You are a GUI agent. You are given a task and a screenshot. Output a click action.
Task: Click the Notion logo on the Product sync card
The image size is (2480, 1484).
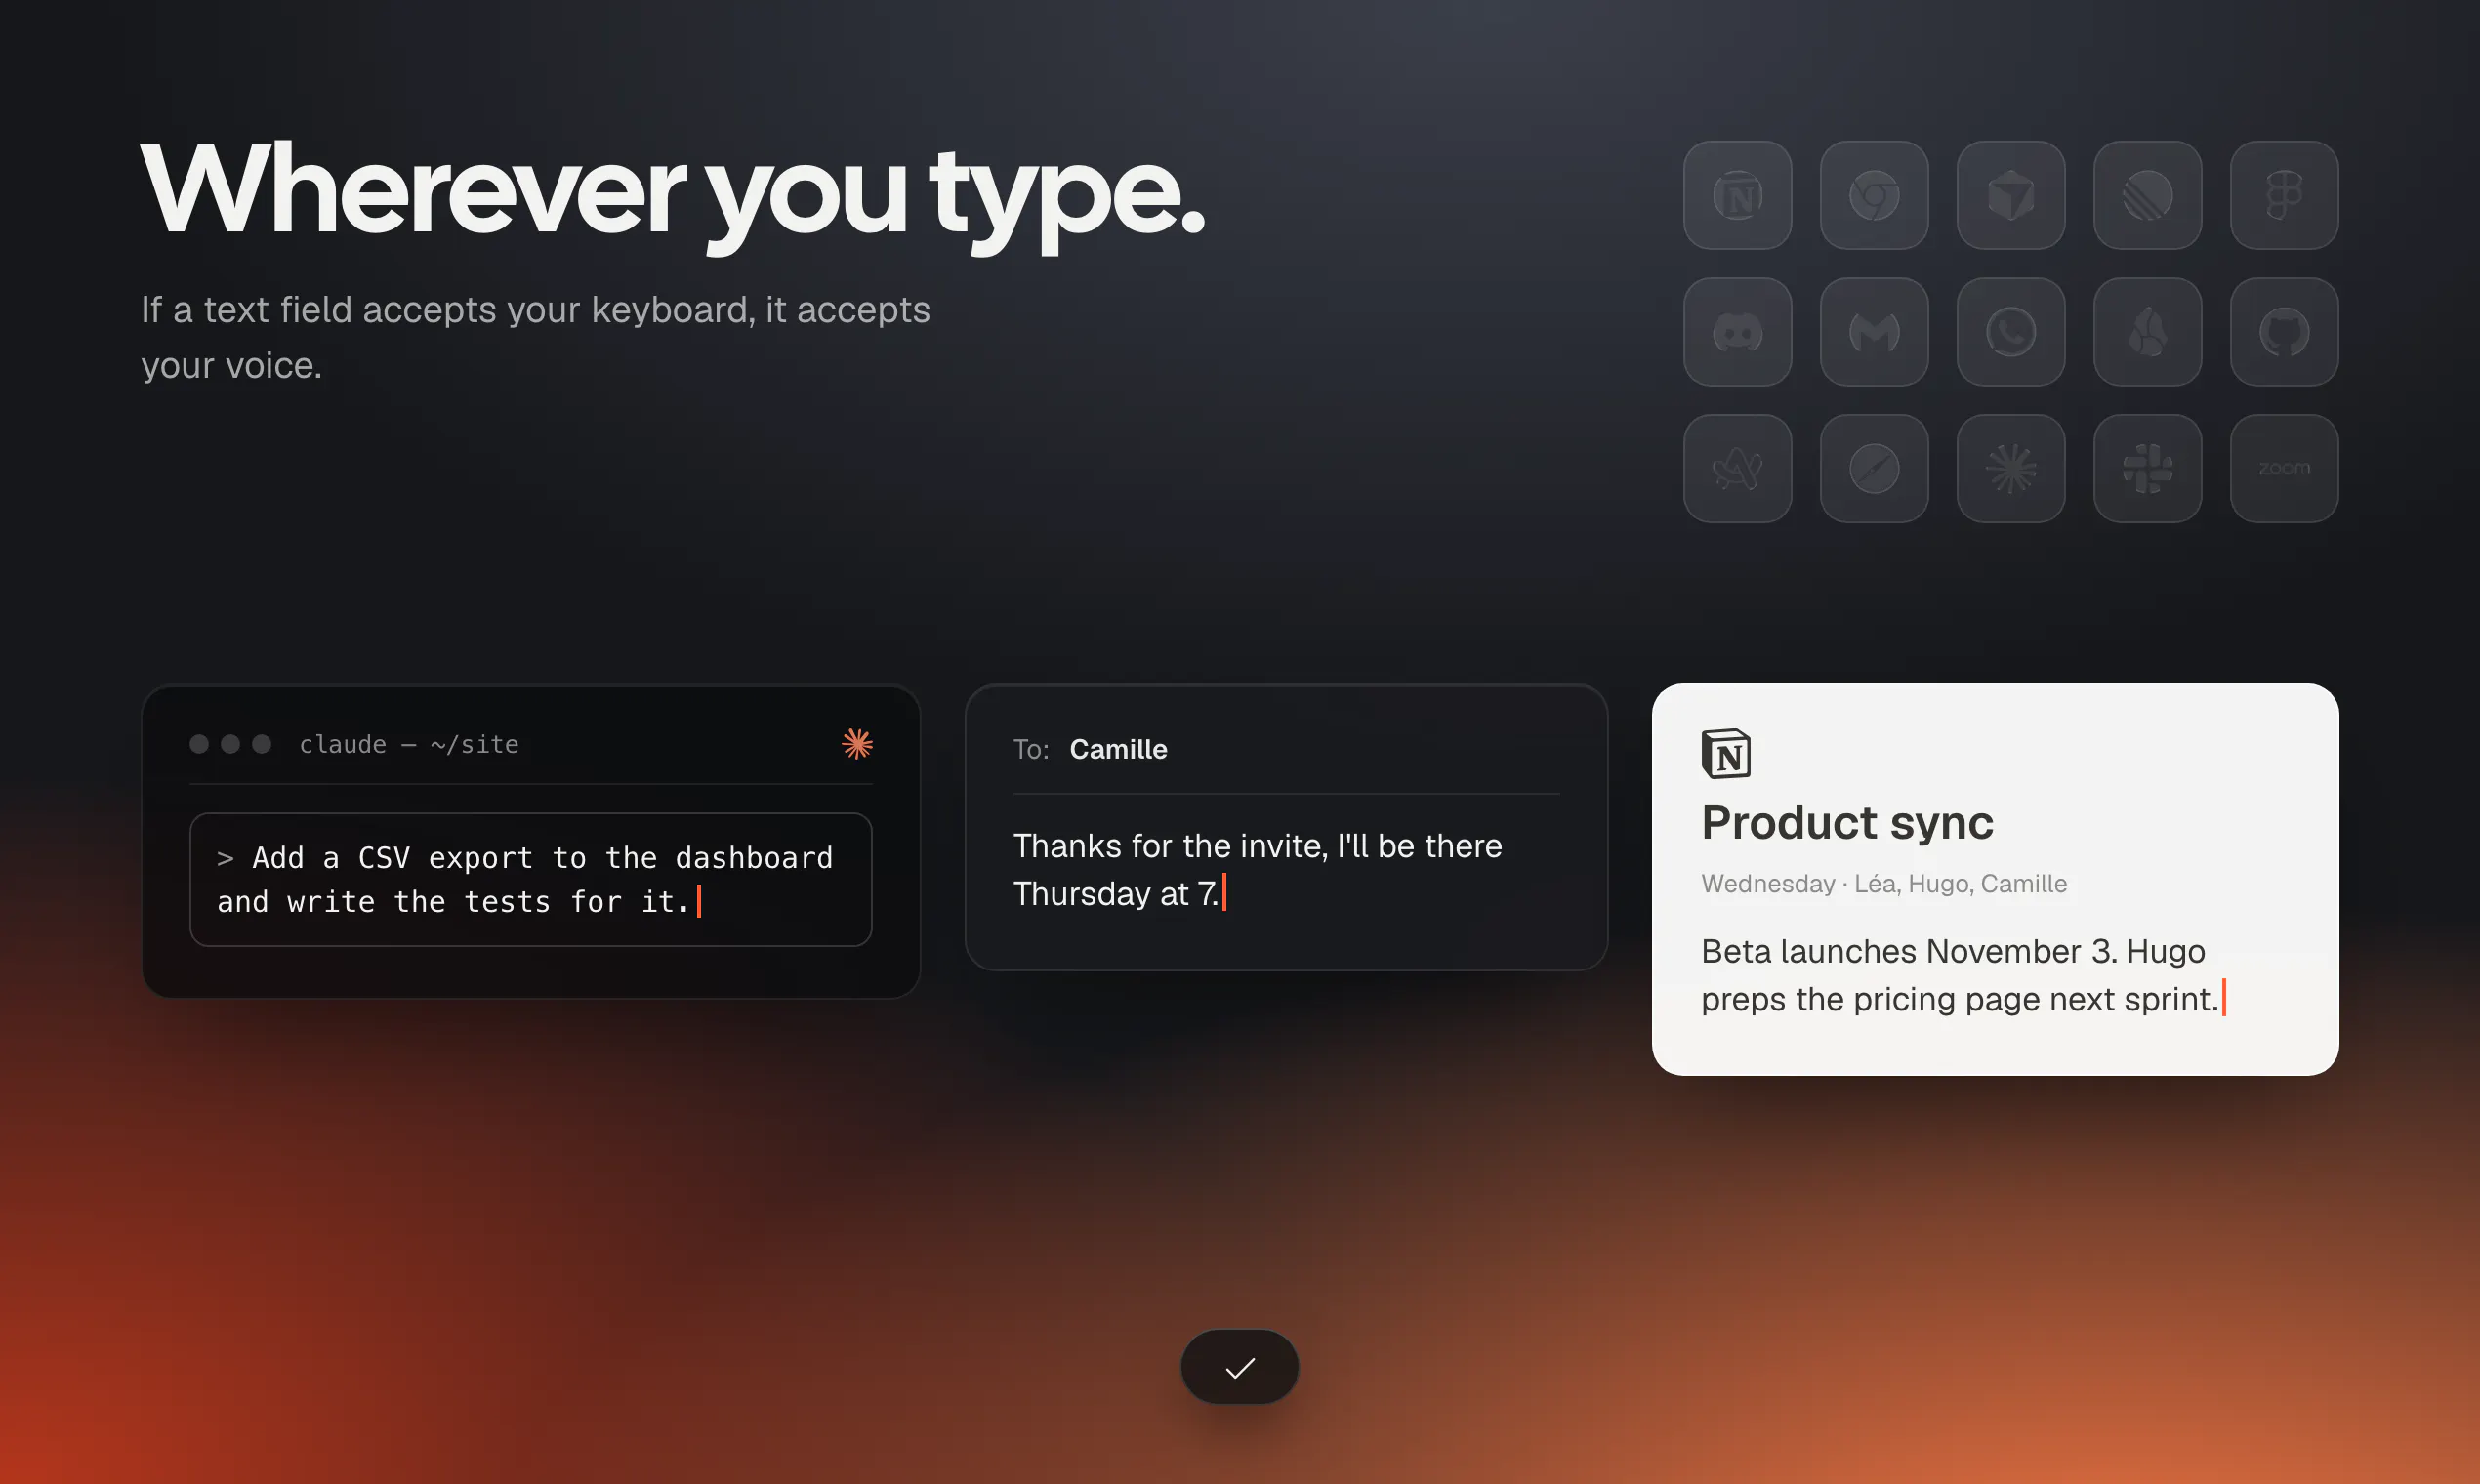tap(1726, 754)
